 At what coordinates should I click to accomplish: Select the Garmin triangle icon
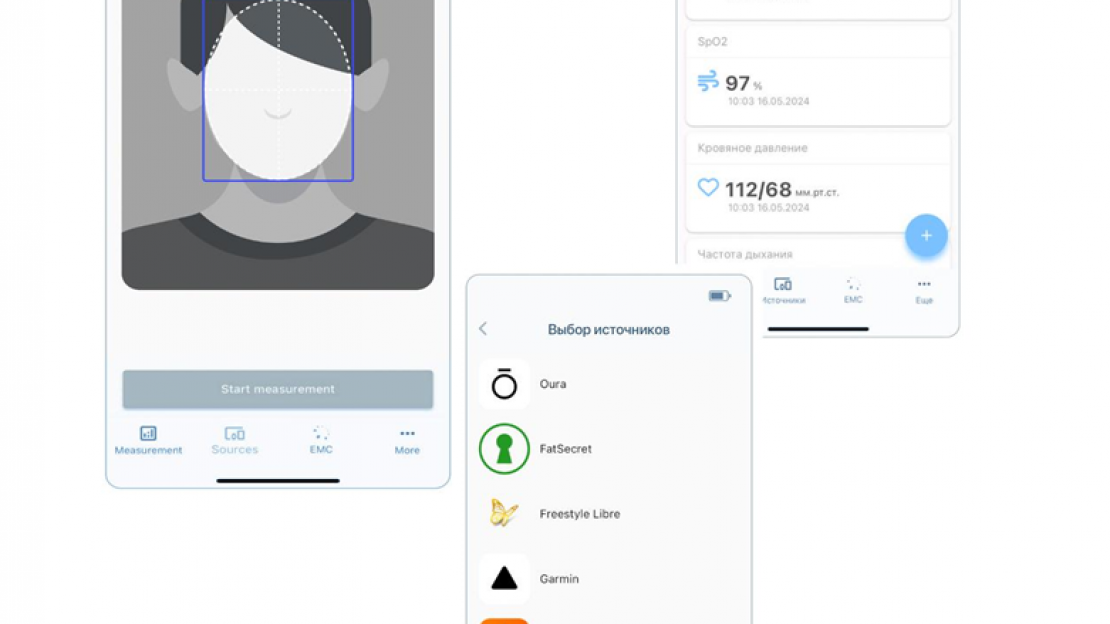[x=504, y=579]
